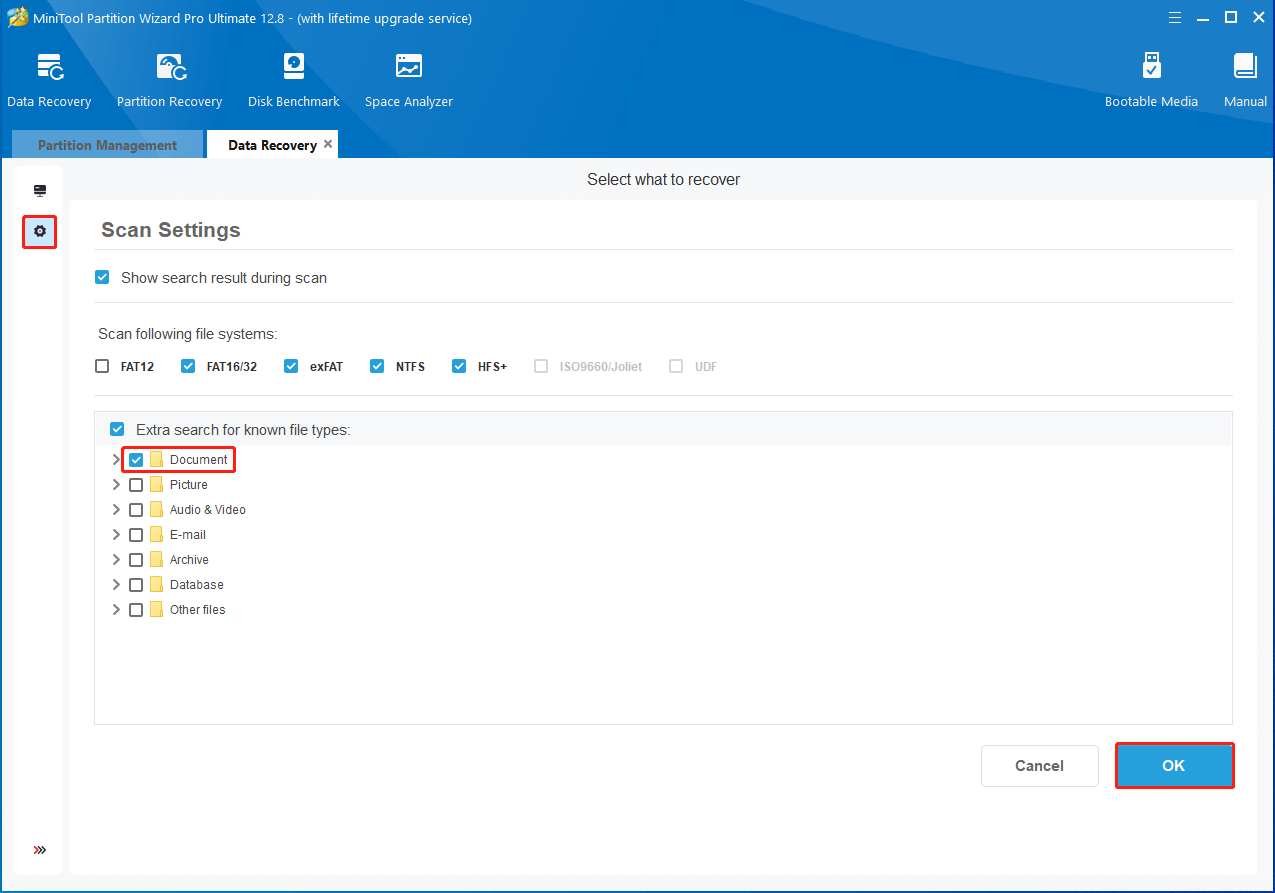Click the Audio & Video folder icon
1275x893 pixels.
click(x=156, y=510)
